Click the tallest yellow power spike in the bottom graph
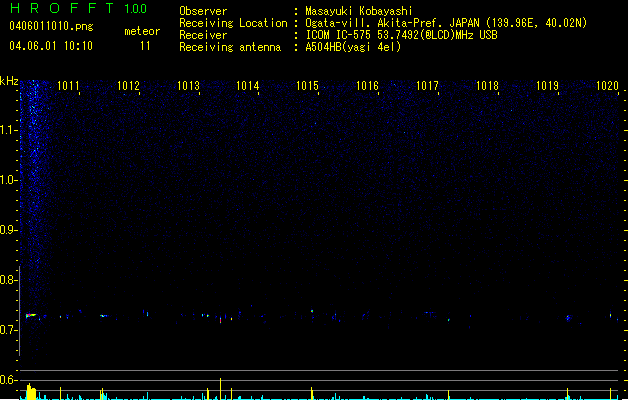The height and width of the screenshot is (400, 629). [x=220, y=388]
